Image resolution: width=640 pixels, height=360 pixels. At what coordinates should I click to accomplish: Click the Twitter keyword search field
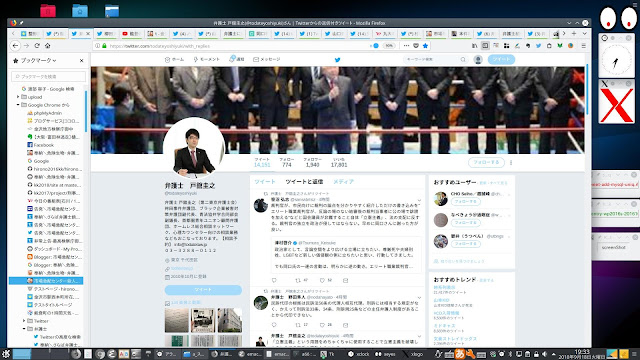click(x=435, y=60)
